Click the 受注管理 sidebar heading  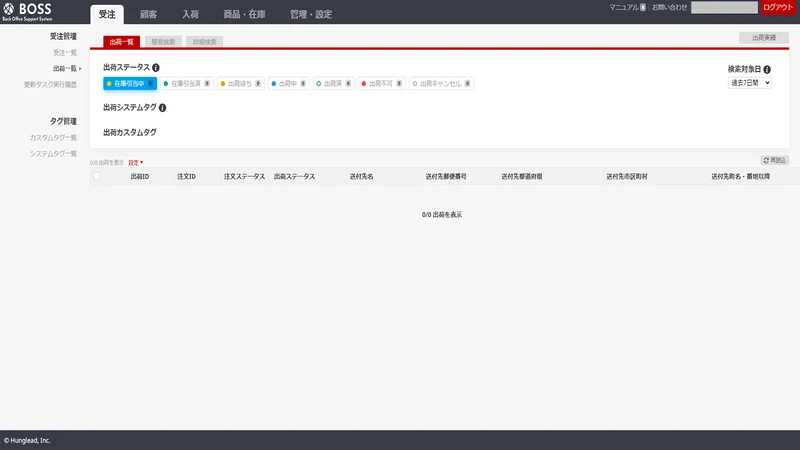click(63, 36)
